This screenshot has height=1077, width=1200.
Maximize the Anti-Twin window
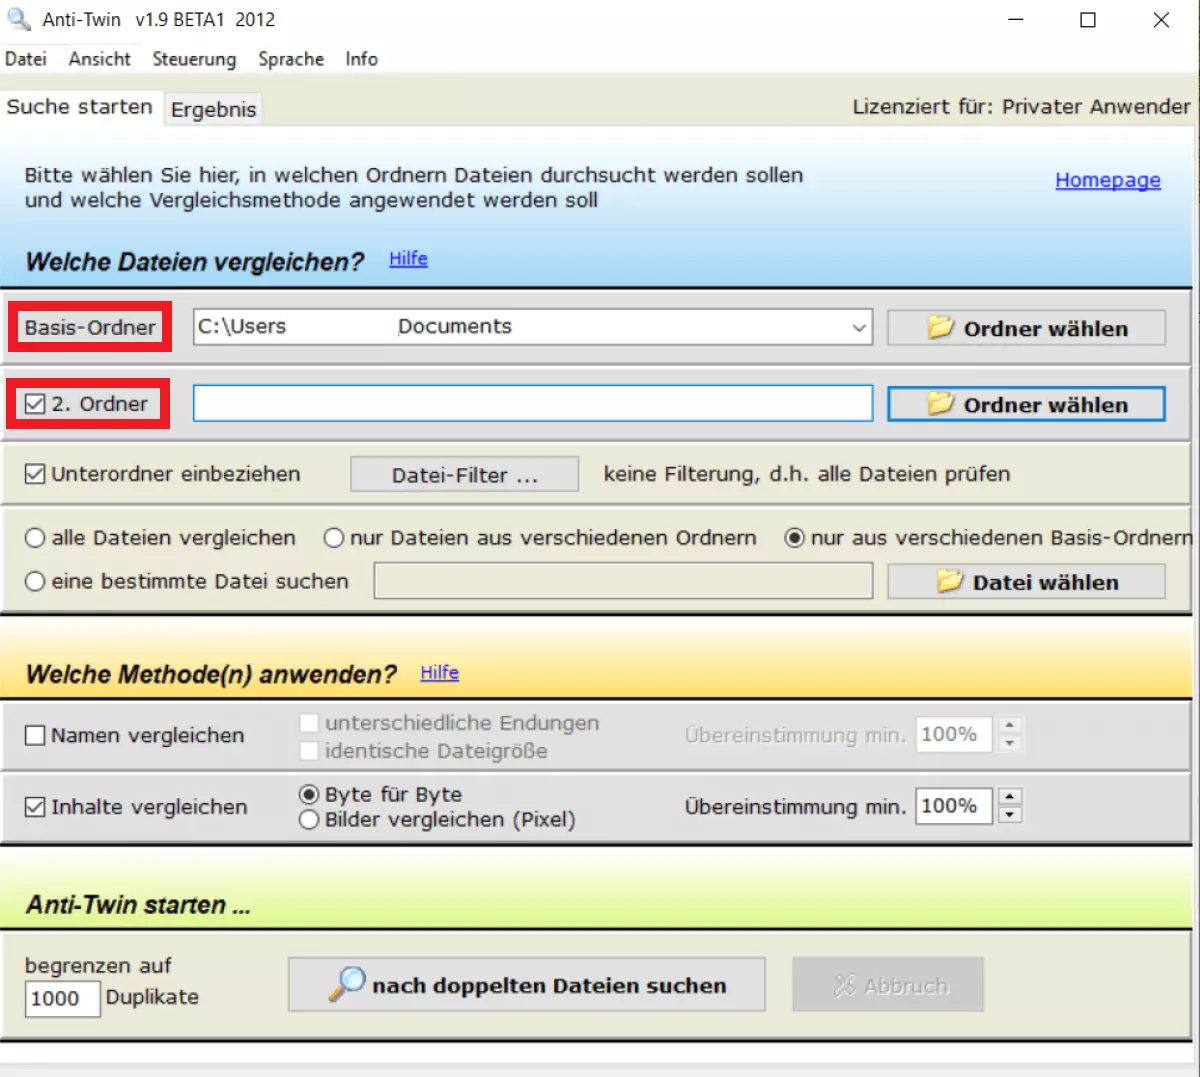[1088, 20]
